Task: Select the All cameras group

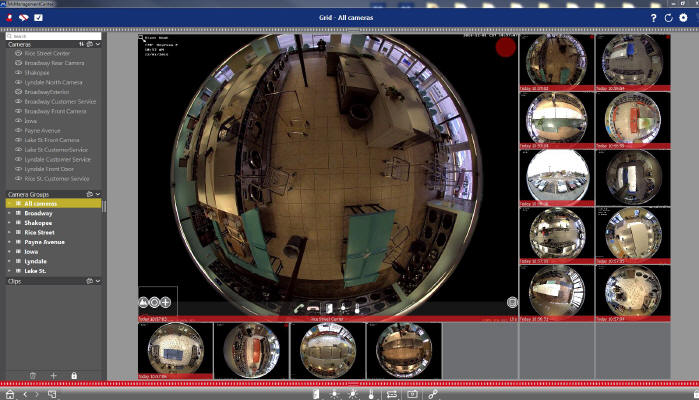Action: point(53,203)
